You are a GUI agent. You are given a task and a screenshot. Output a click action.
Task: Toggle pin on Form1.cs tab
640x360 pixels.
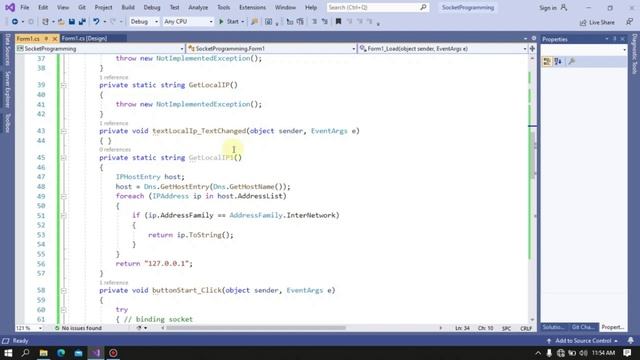(x=46, y=38)
